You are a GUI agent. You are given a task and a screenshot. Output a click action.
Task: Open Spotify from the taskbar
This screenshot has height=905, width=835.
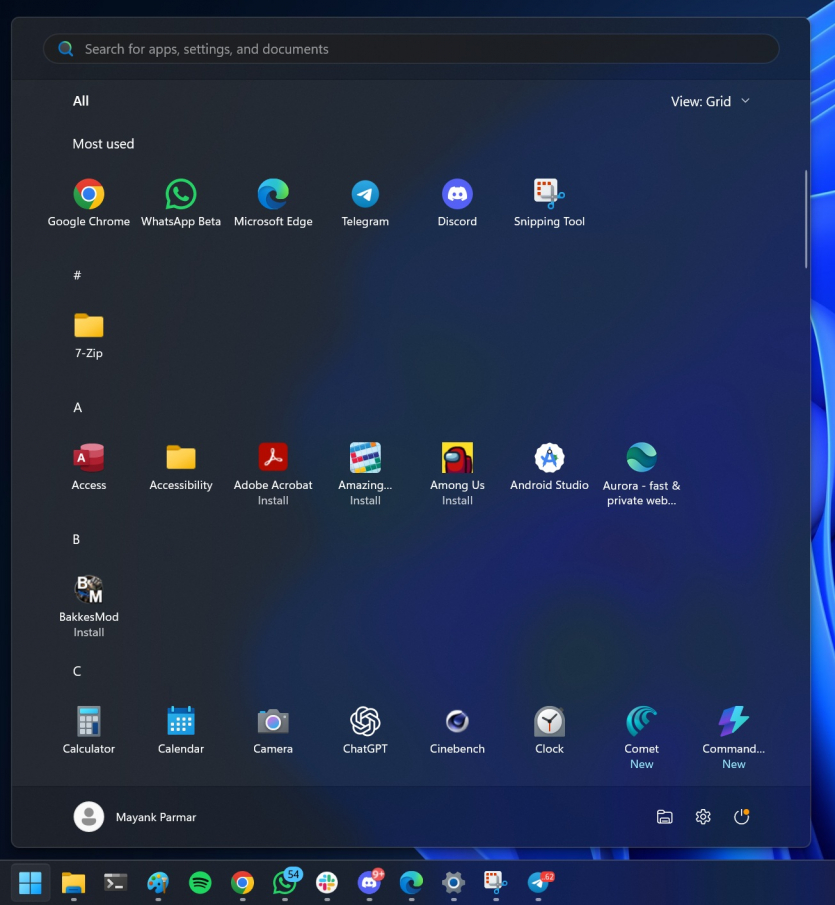click(x=199, y=883)
